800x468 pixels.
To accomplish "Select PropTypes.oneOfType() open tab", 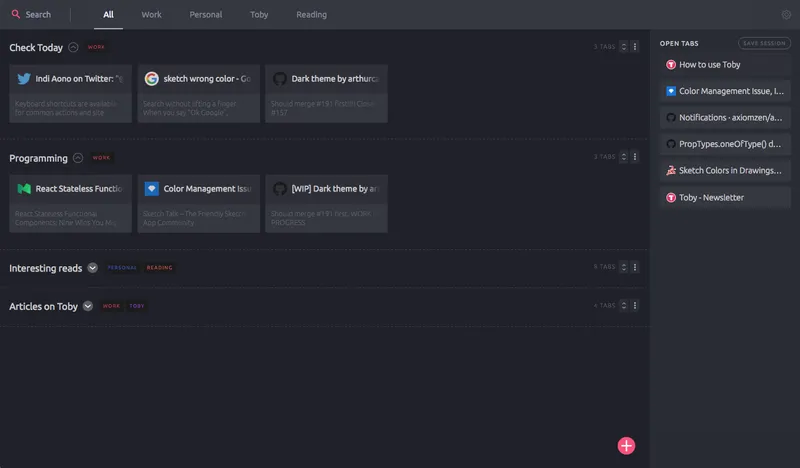I will pos(725,144).
